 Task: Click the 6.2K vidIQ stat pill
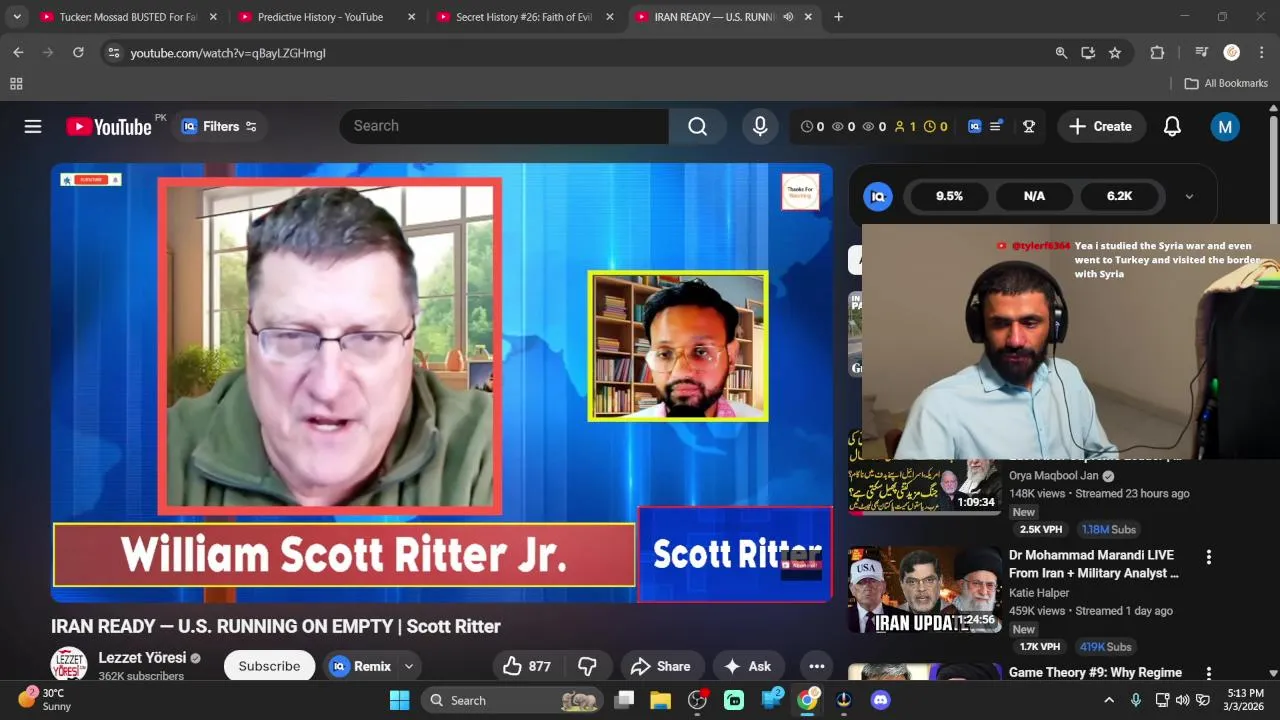(1119, 196)
